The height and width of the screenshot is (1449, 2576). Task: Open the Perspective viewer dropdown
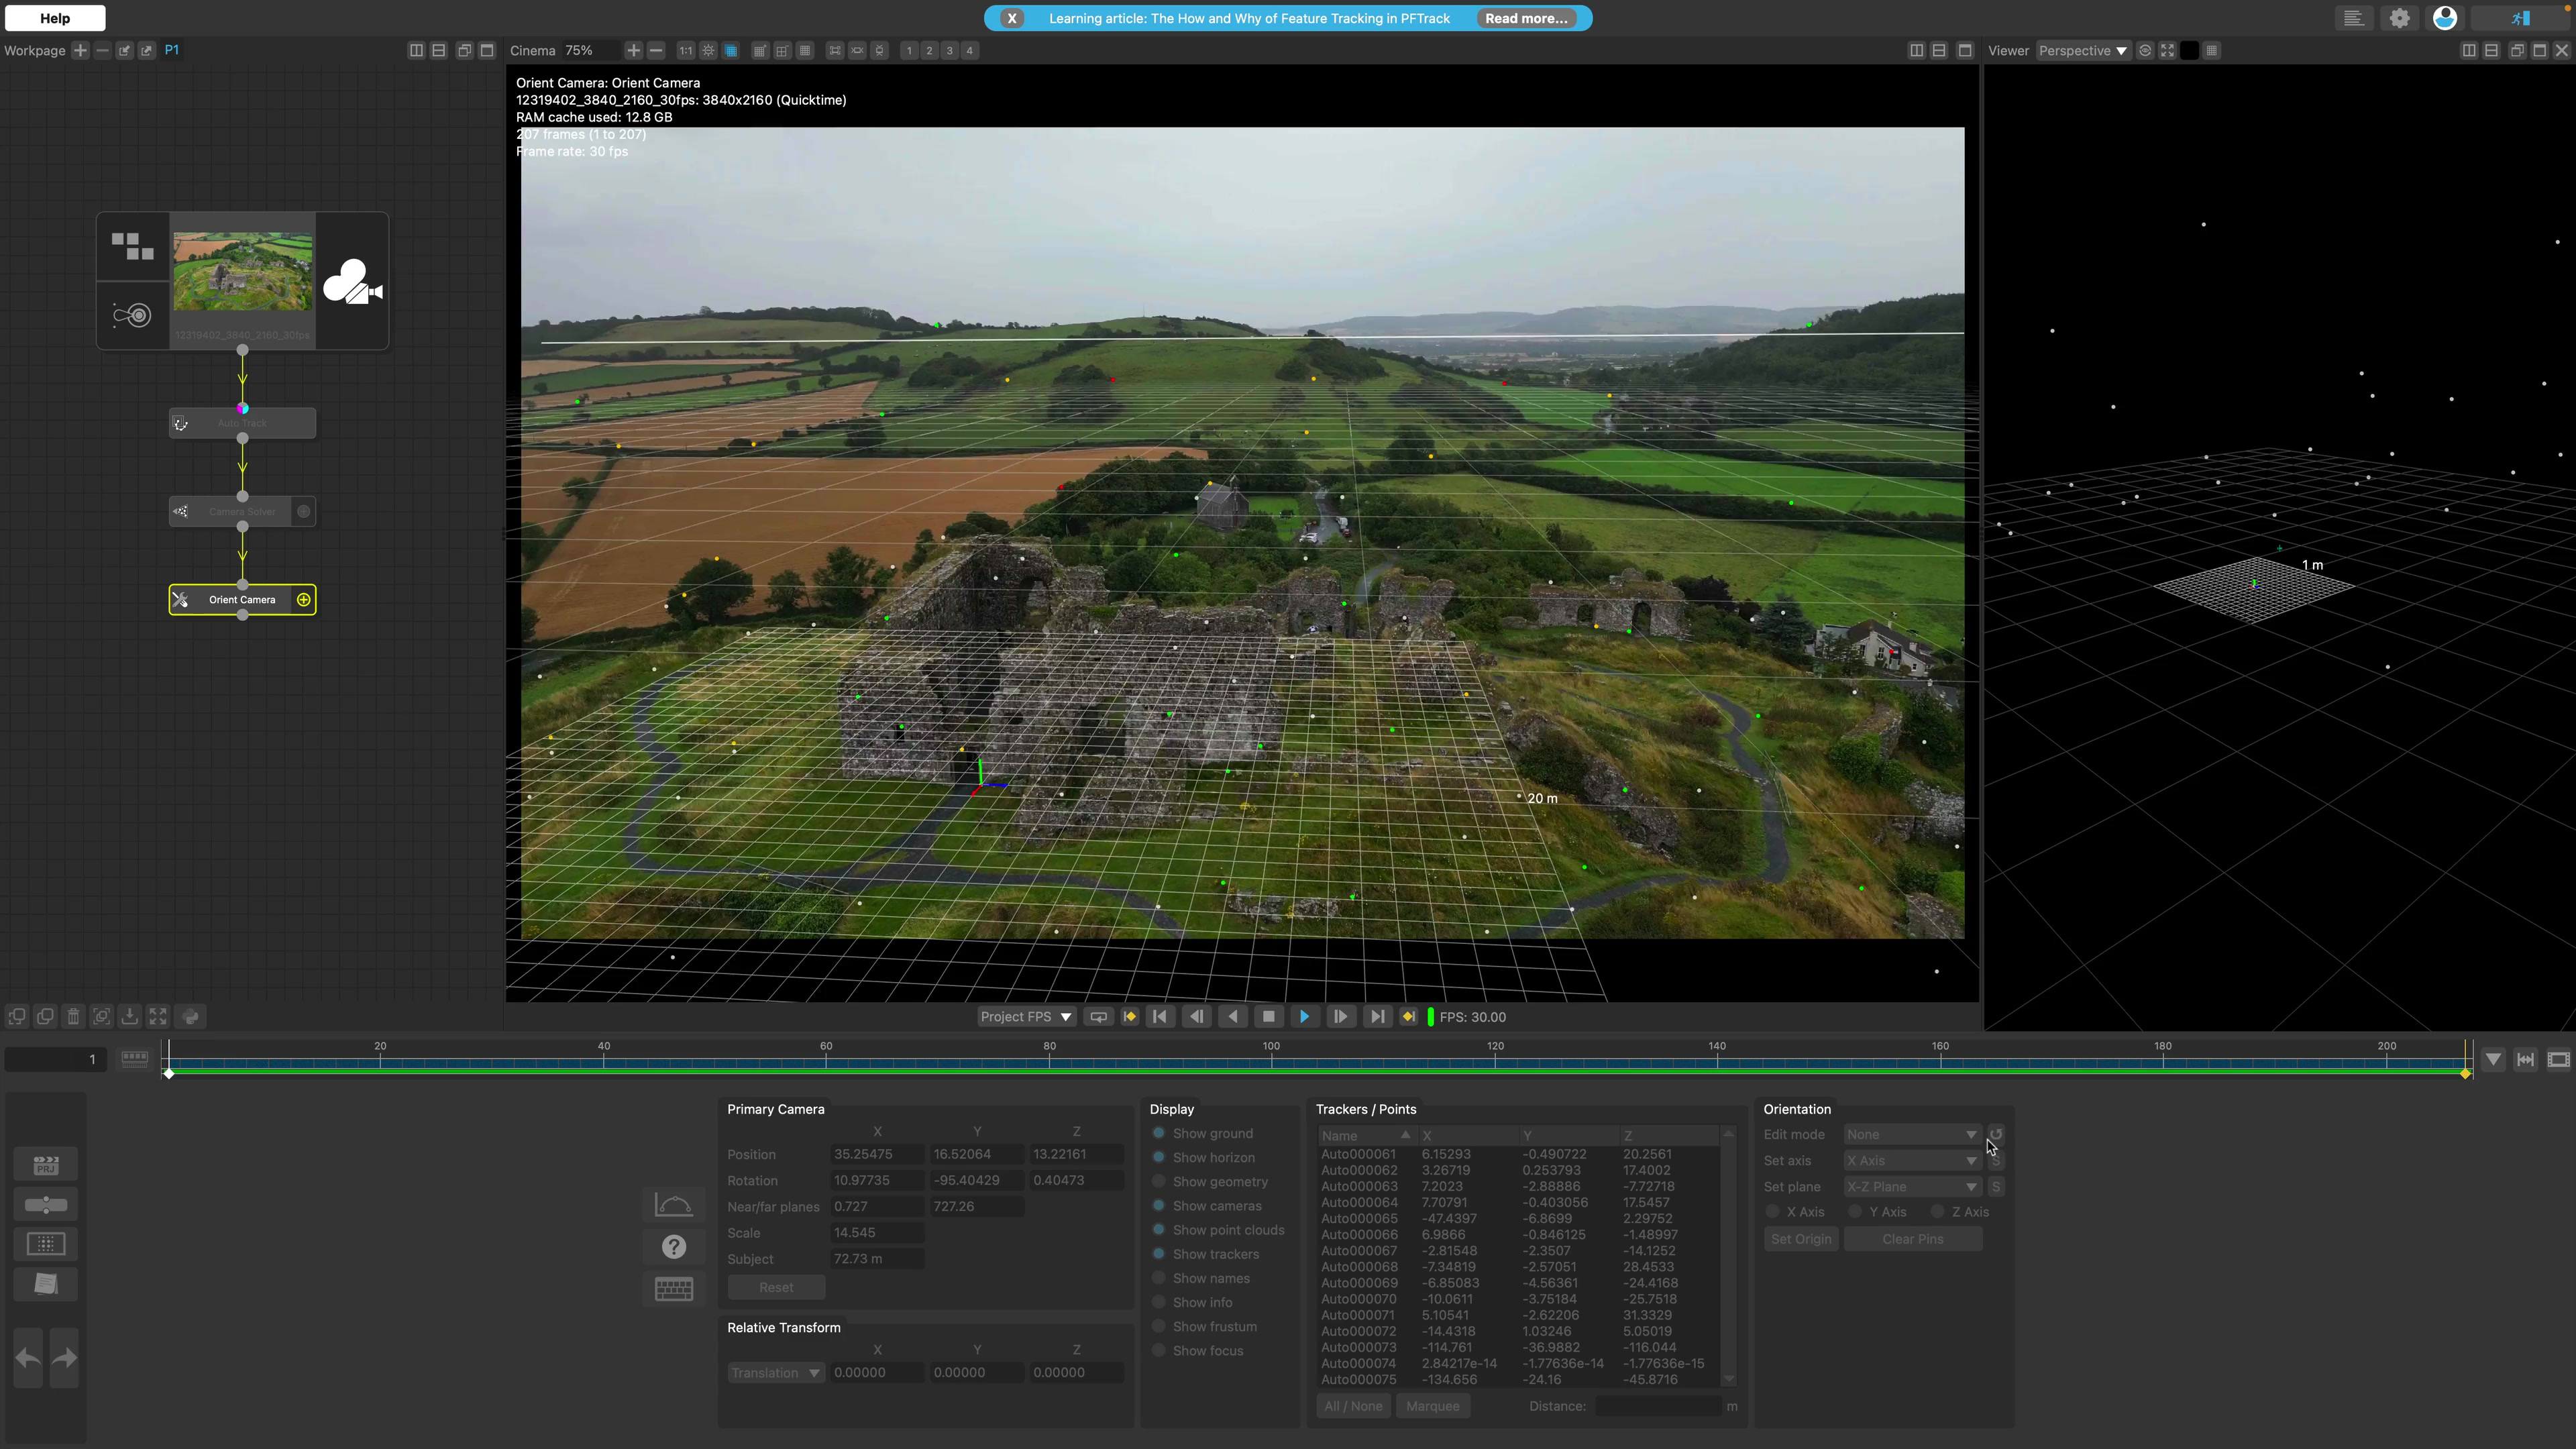coord(2083,51)
